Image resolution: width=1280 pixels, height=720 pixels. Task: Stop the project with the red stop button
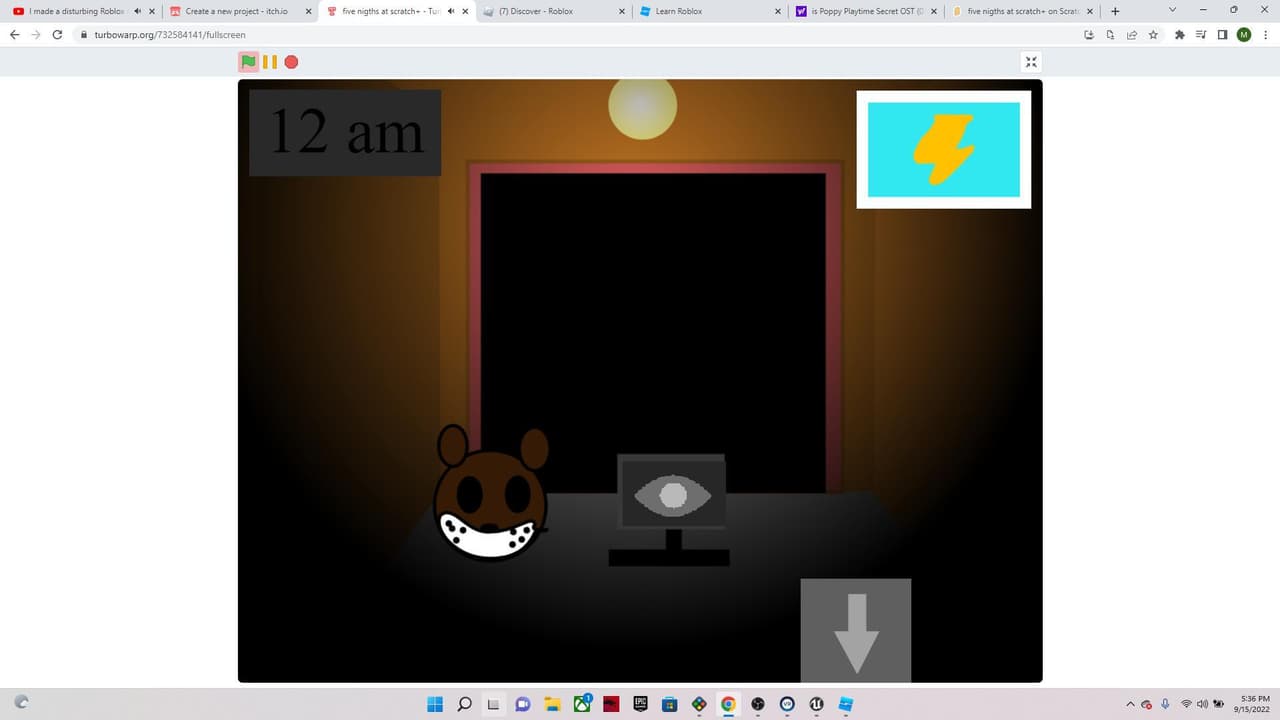pos(291,62)
